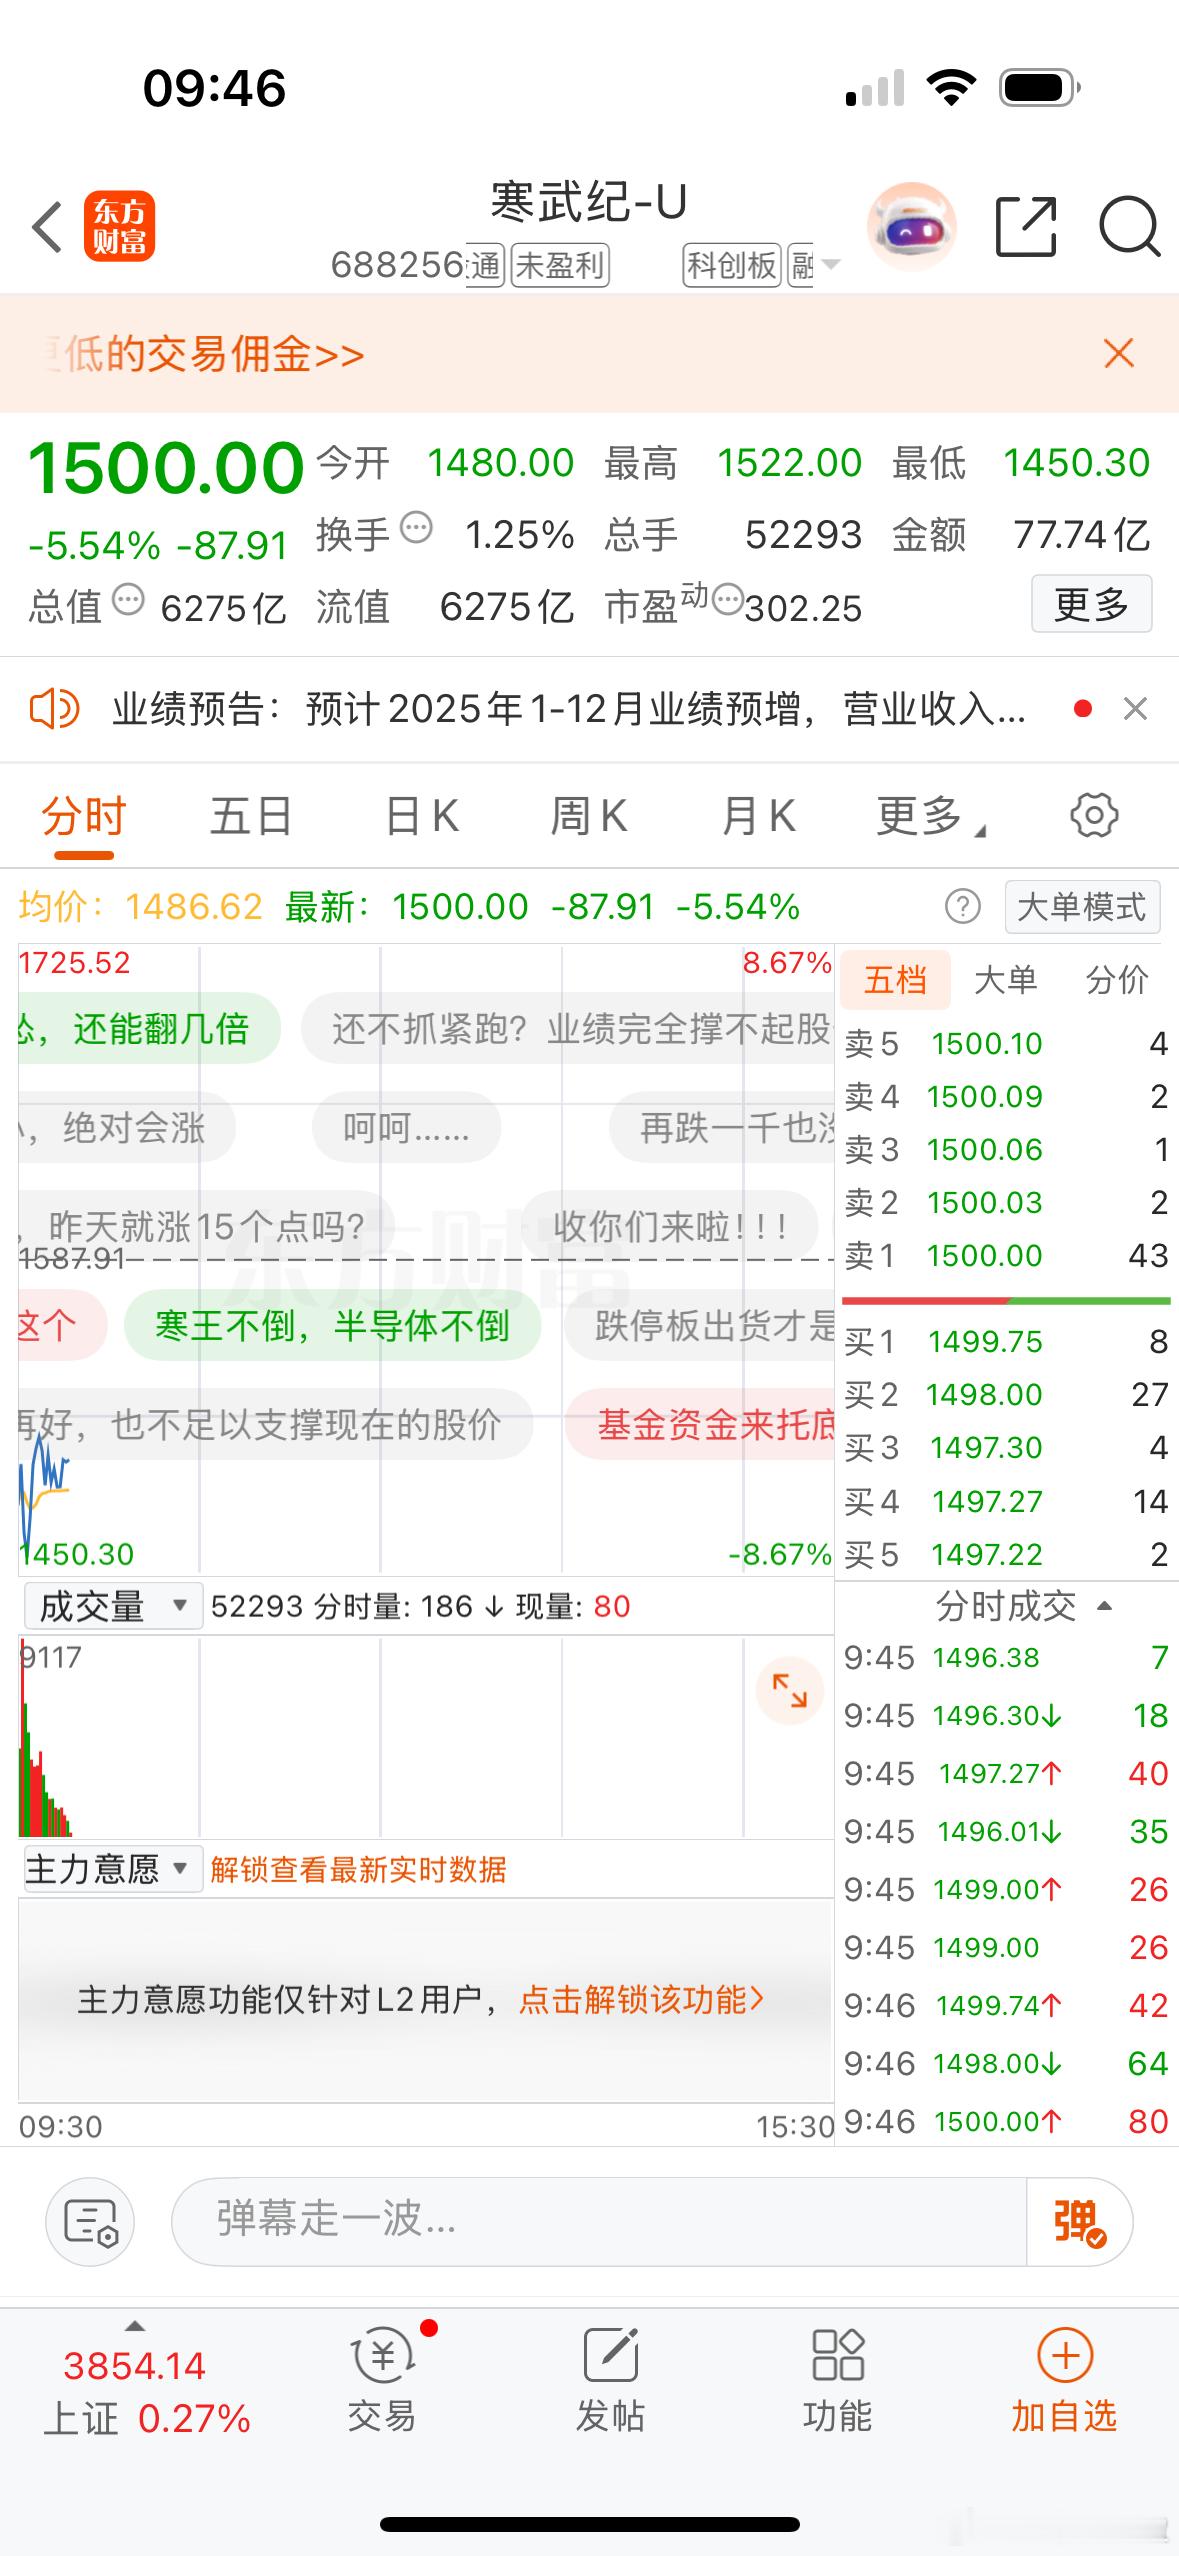
Task: Open the 业绩预告 announcement text
Action: pos(568,709)
